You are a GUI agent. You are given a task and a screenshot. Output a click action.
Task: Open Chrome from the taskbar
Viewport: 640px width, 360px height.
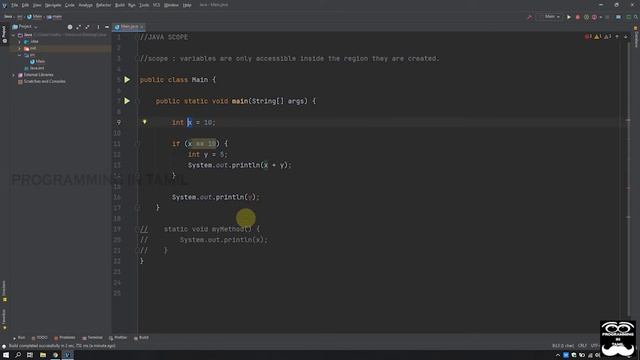55,355
